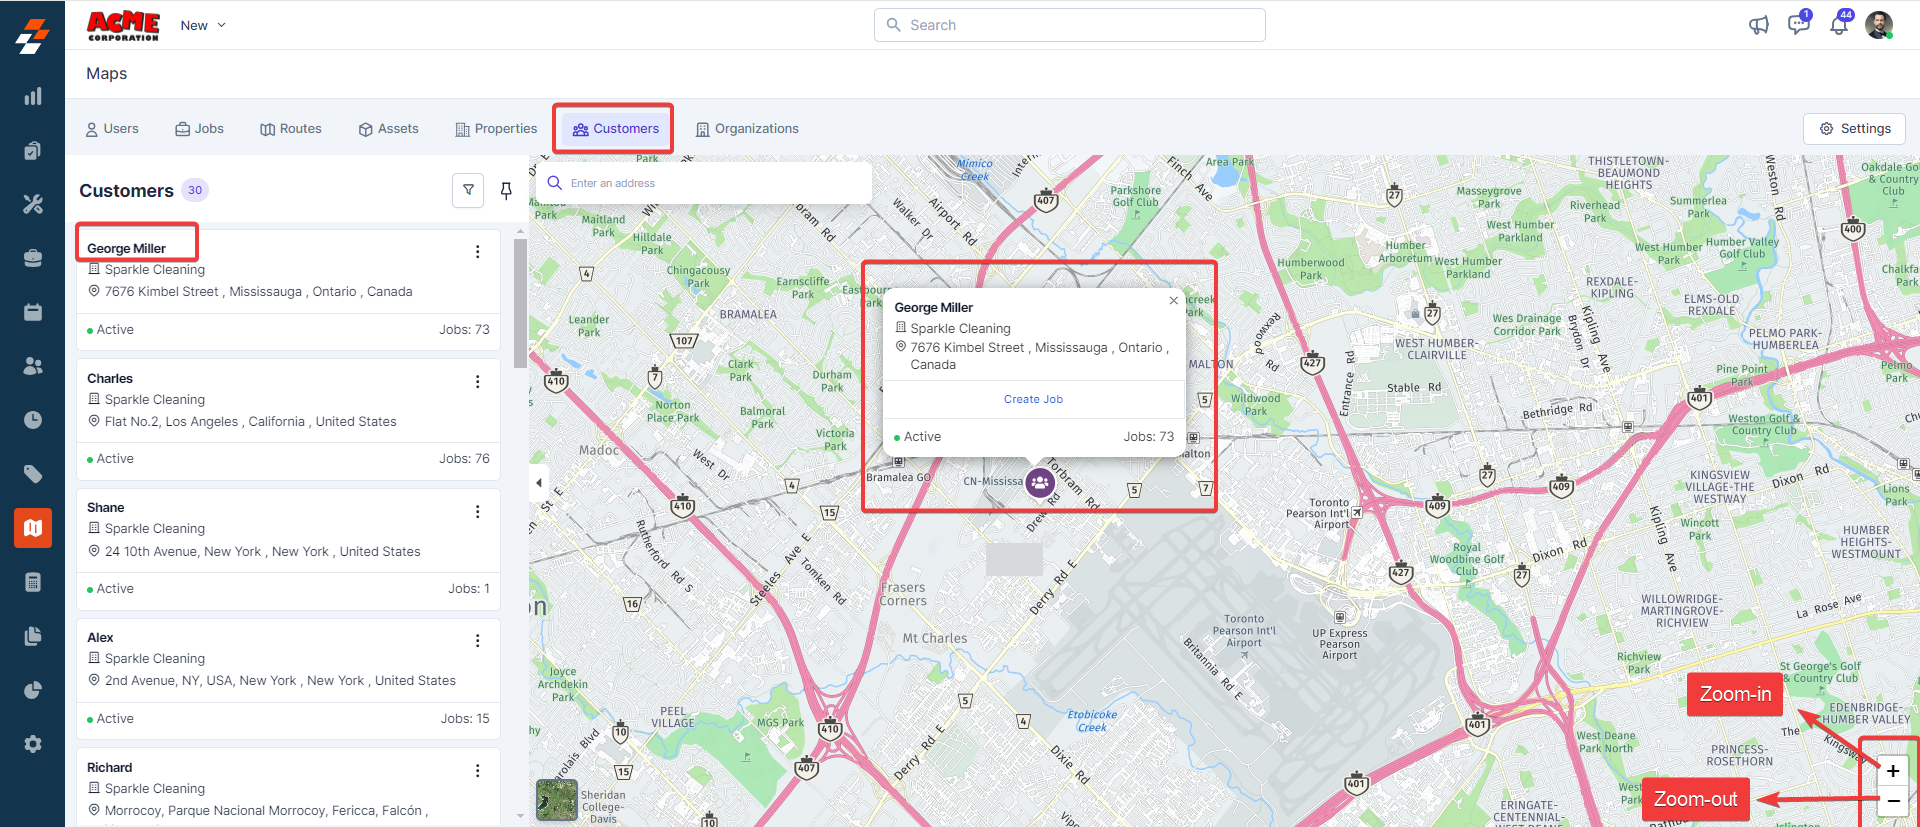Open the dashboard bar chart icon in sidebar
This screenshot has height=827, width=1920.
tap(33, 96)
